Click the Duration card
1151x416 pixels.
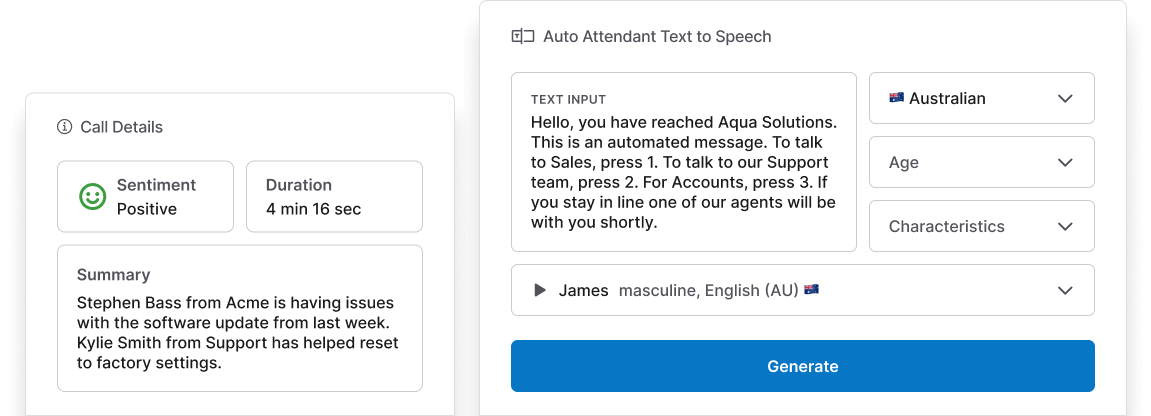tap(334, 197)
